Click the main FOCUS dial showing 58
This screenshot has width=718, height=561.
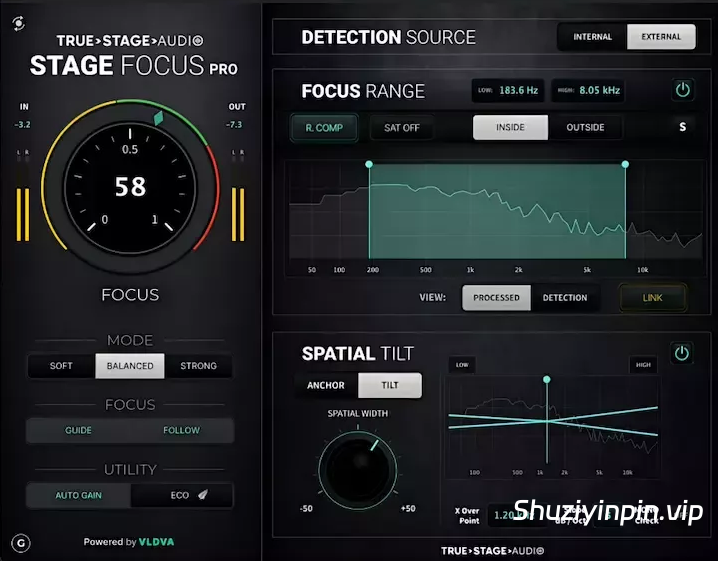(x=131, y=187)
